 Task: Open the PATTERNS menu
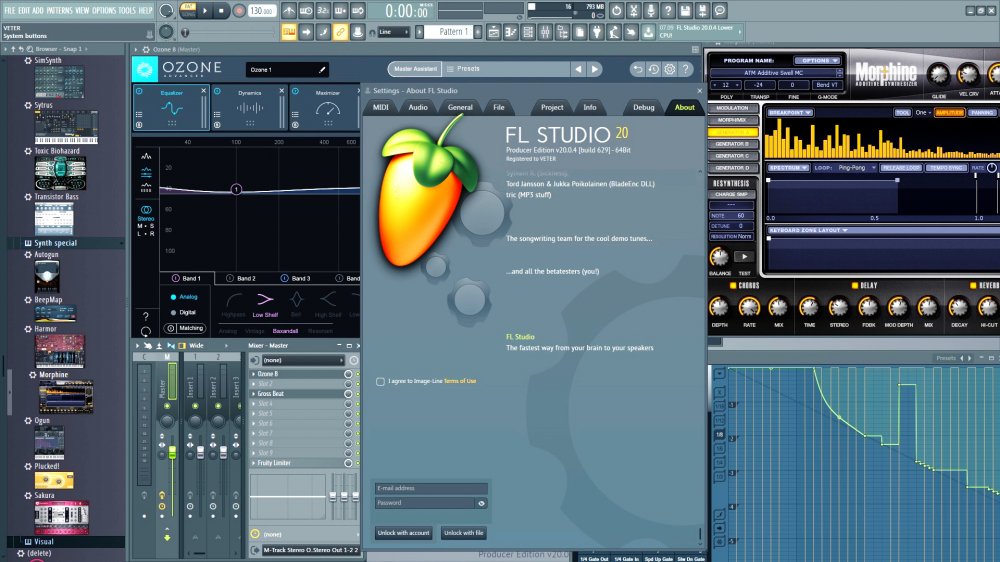pos(59,10)
